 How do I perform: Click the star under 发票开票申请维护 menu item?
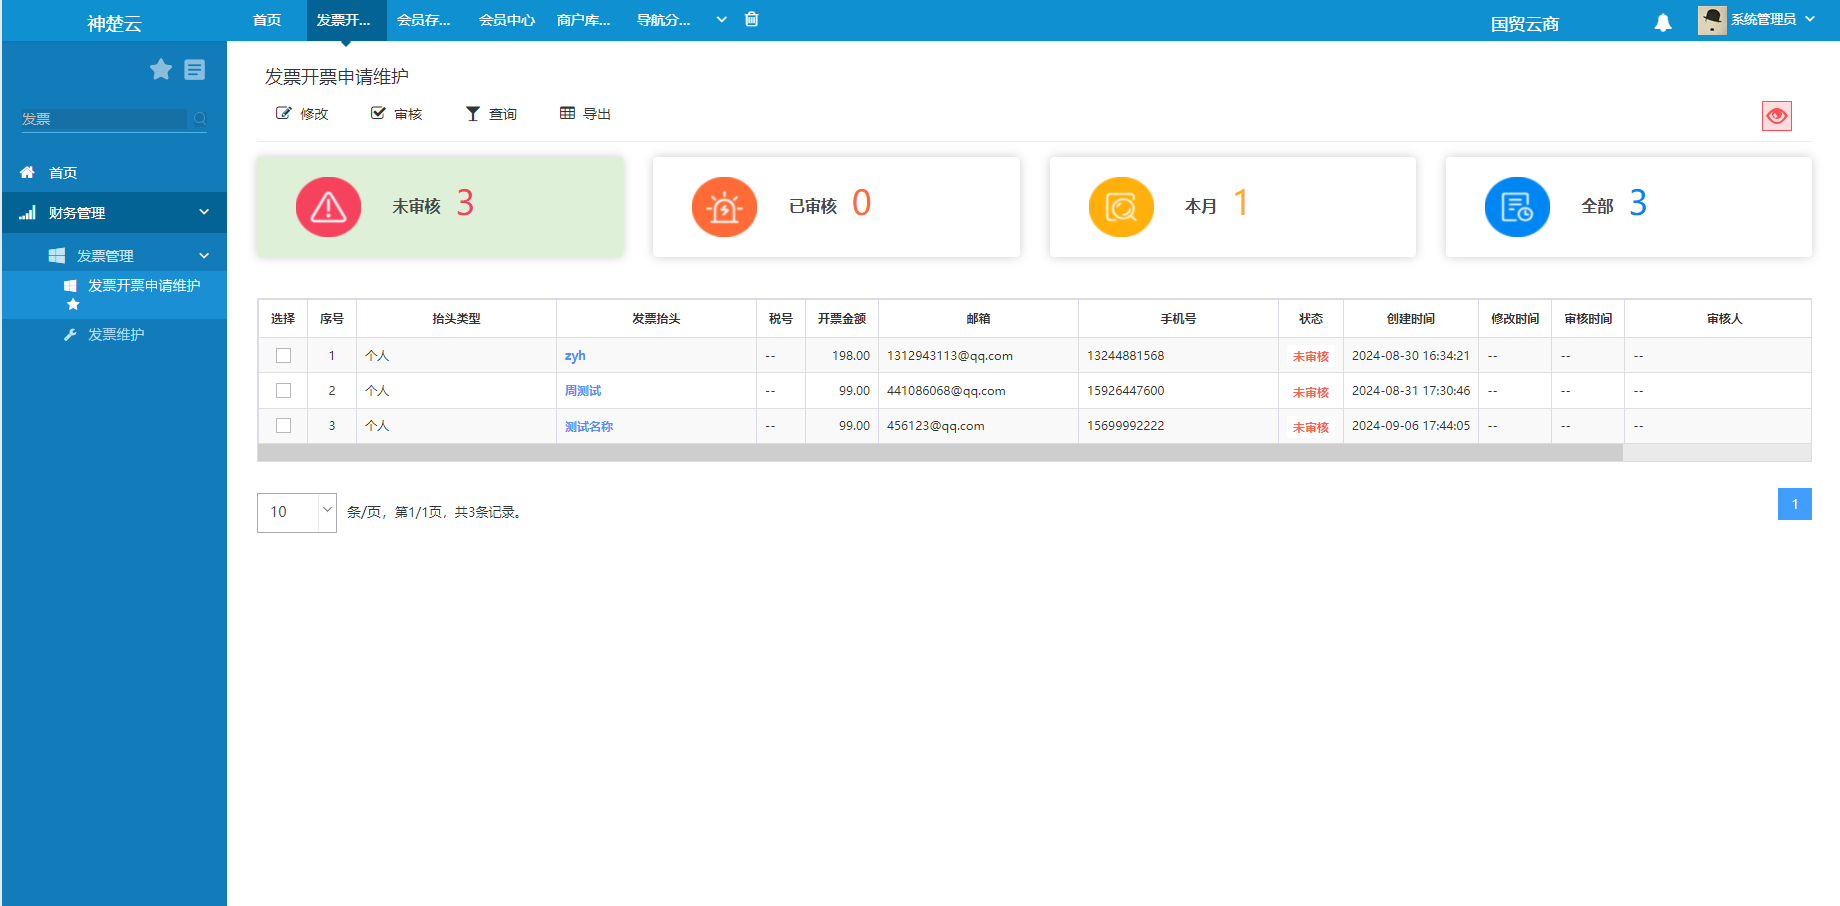click(x=73, y=304)
